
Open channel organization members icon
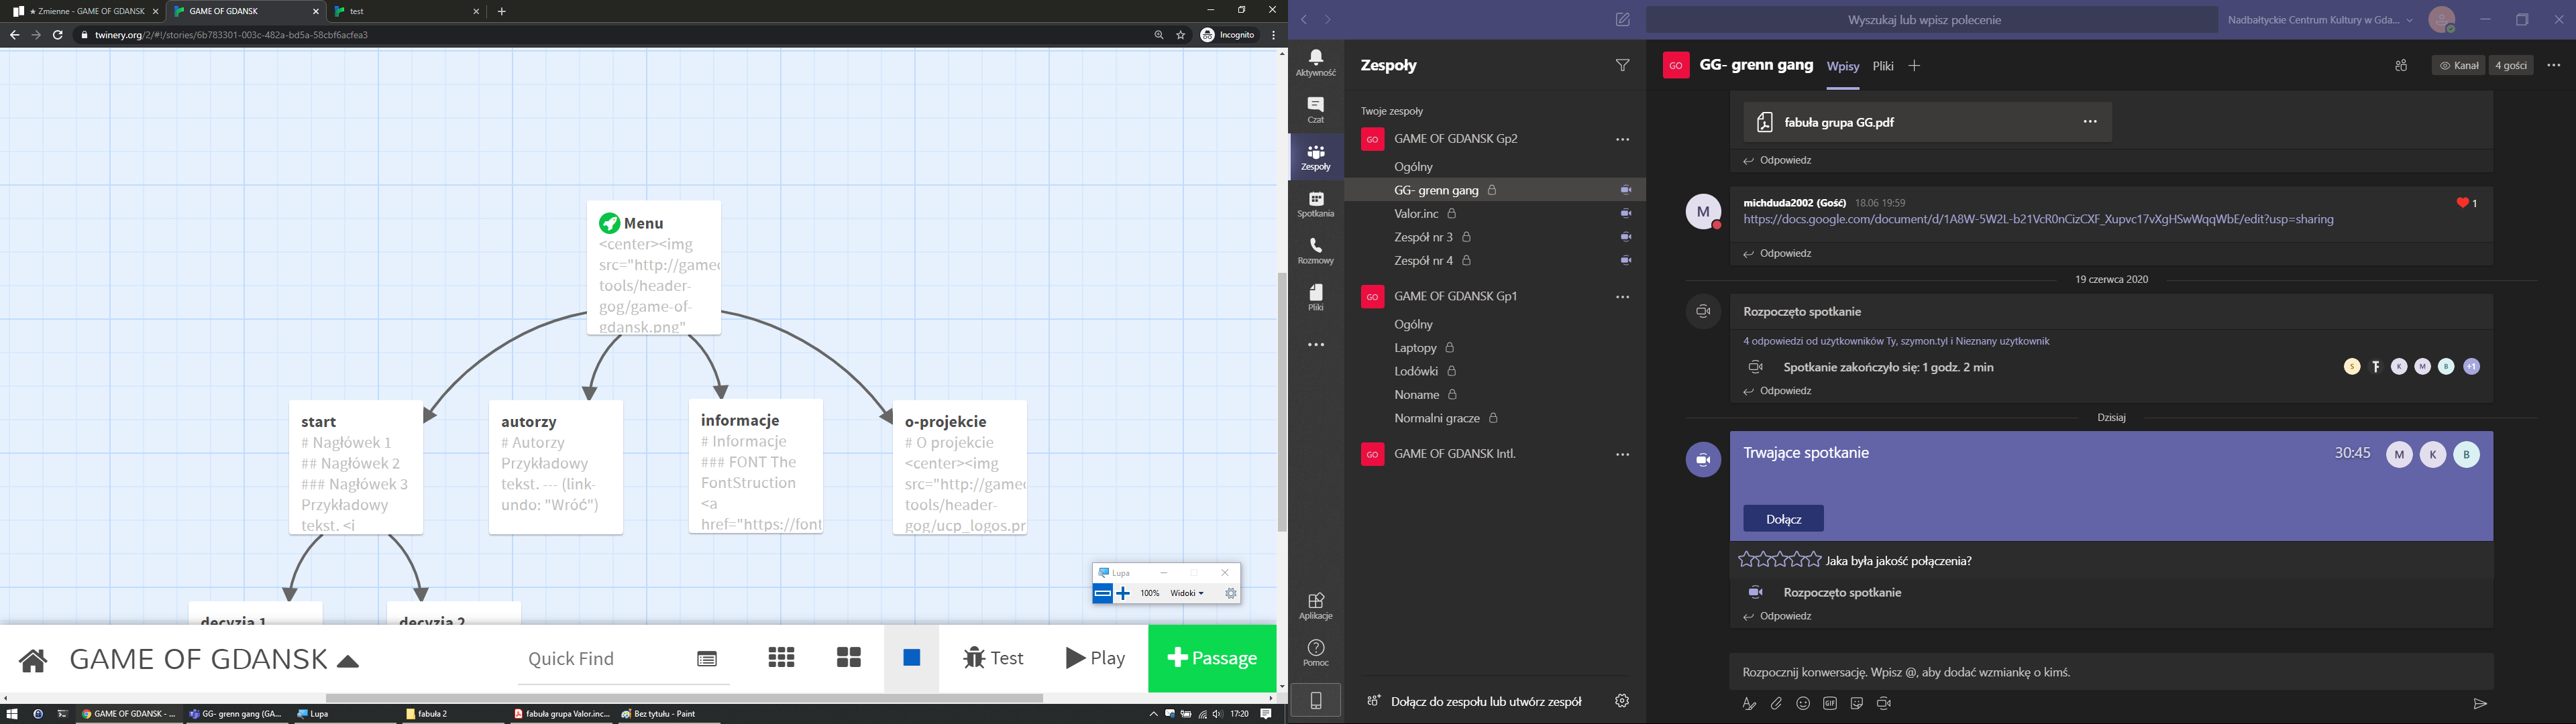click(x=2401, y=66)
